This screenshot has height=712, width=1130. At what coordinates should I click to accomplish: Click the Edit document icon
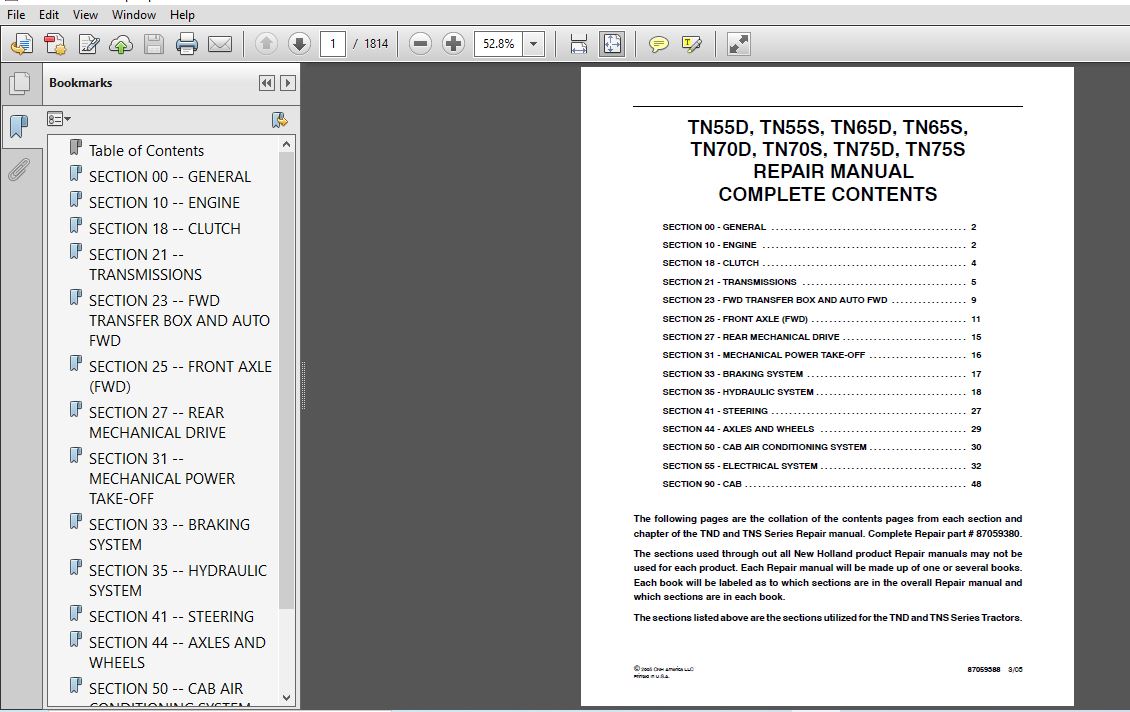89,44
